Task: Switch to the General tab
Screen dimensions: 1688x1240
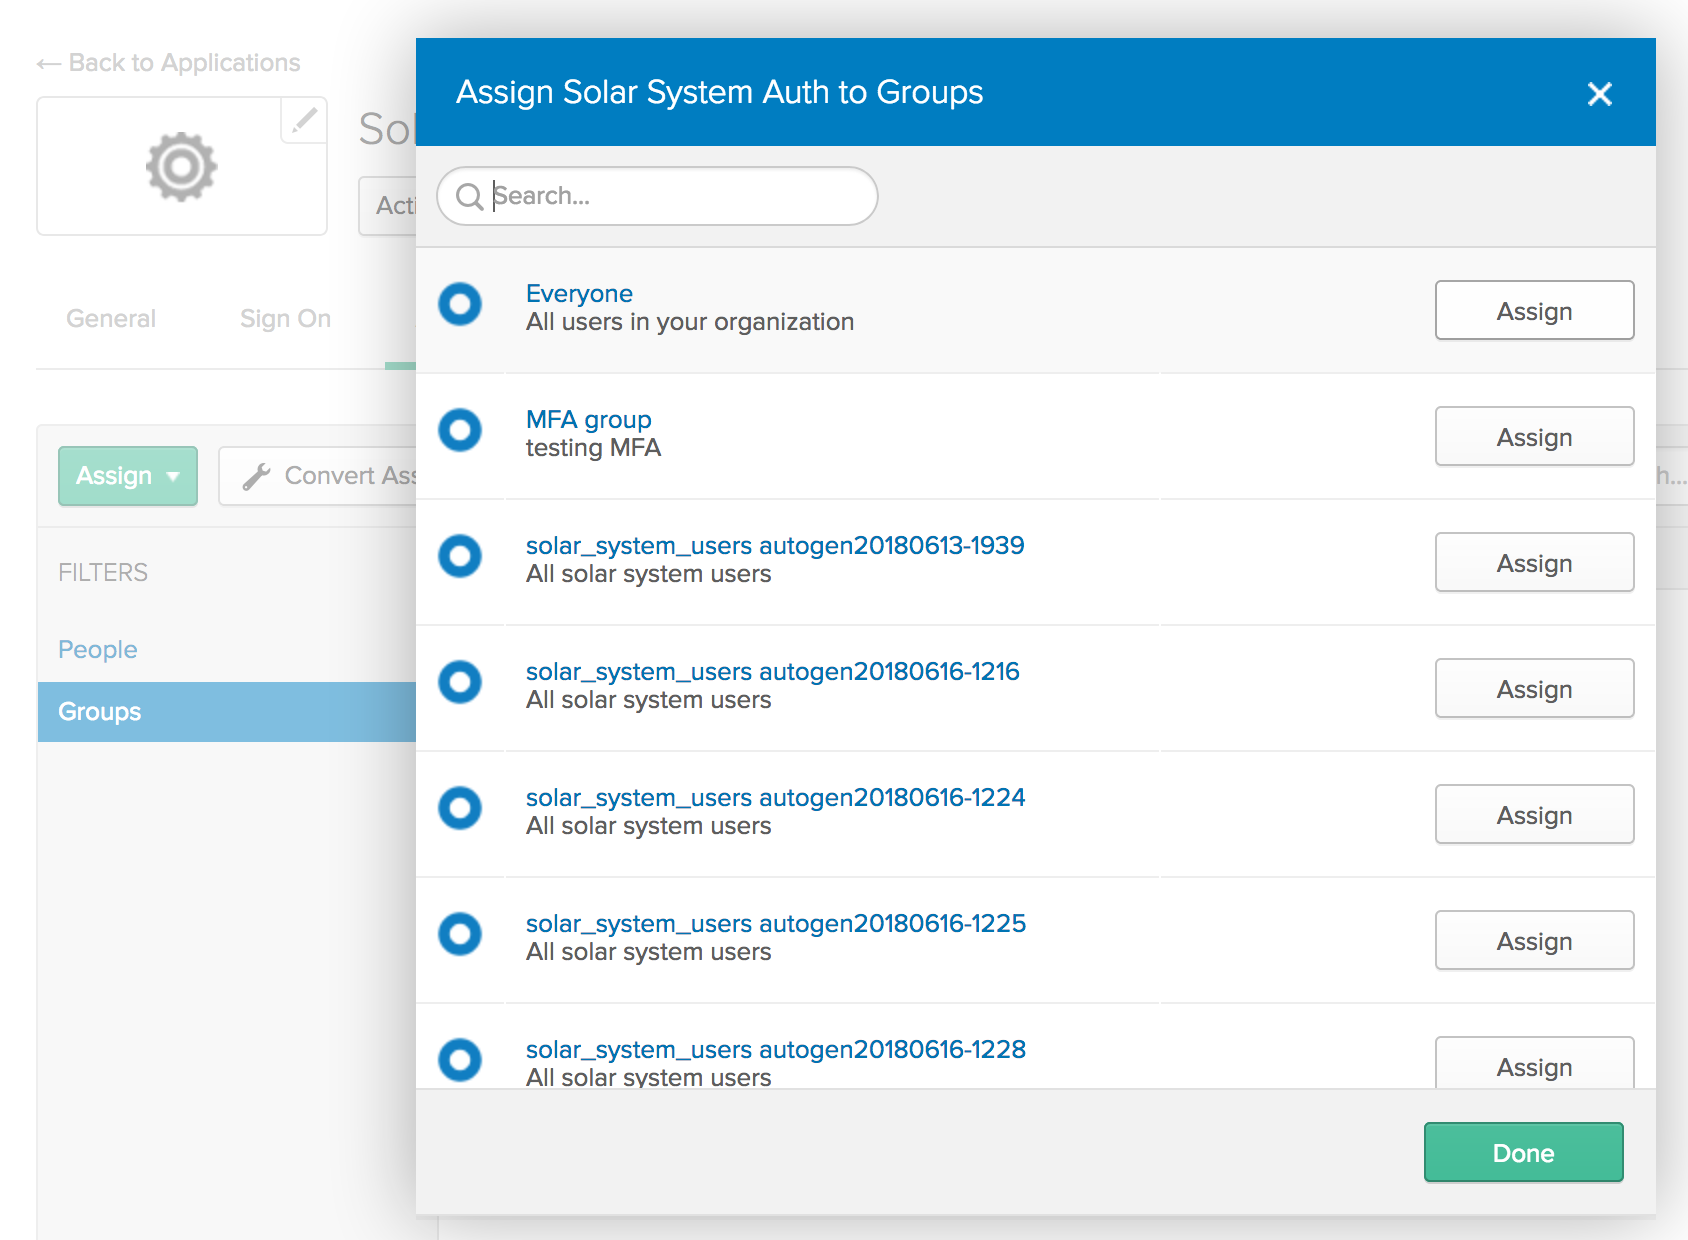Action: click(x=111, y=319)
